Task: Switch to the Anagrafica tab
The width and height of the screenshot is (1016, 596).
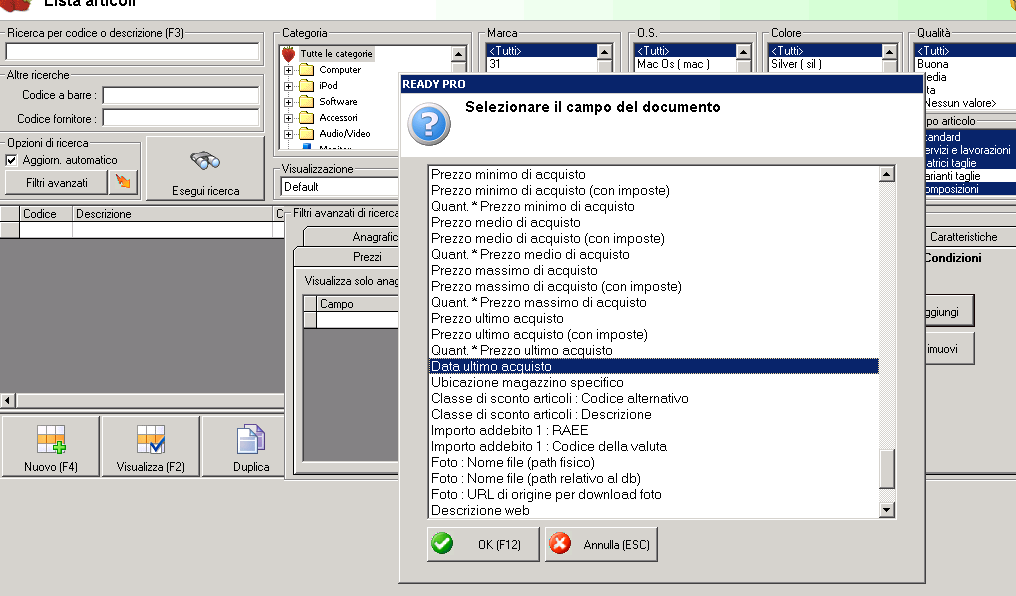Action: click(351, 236)
